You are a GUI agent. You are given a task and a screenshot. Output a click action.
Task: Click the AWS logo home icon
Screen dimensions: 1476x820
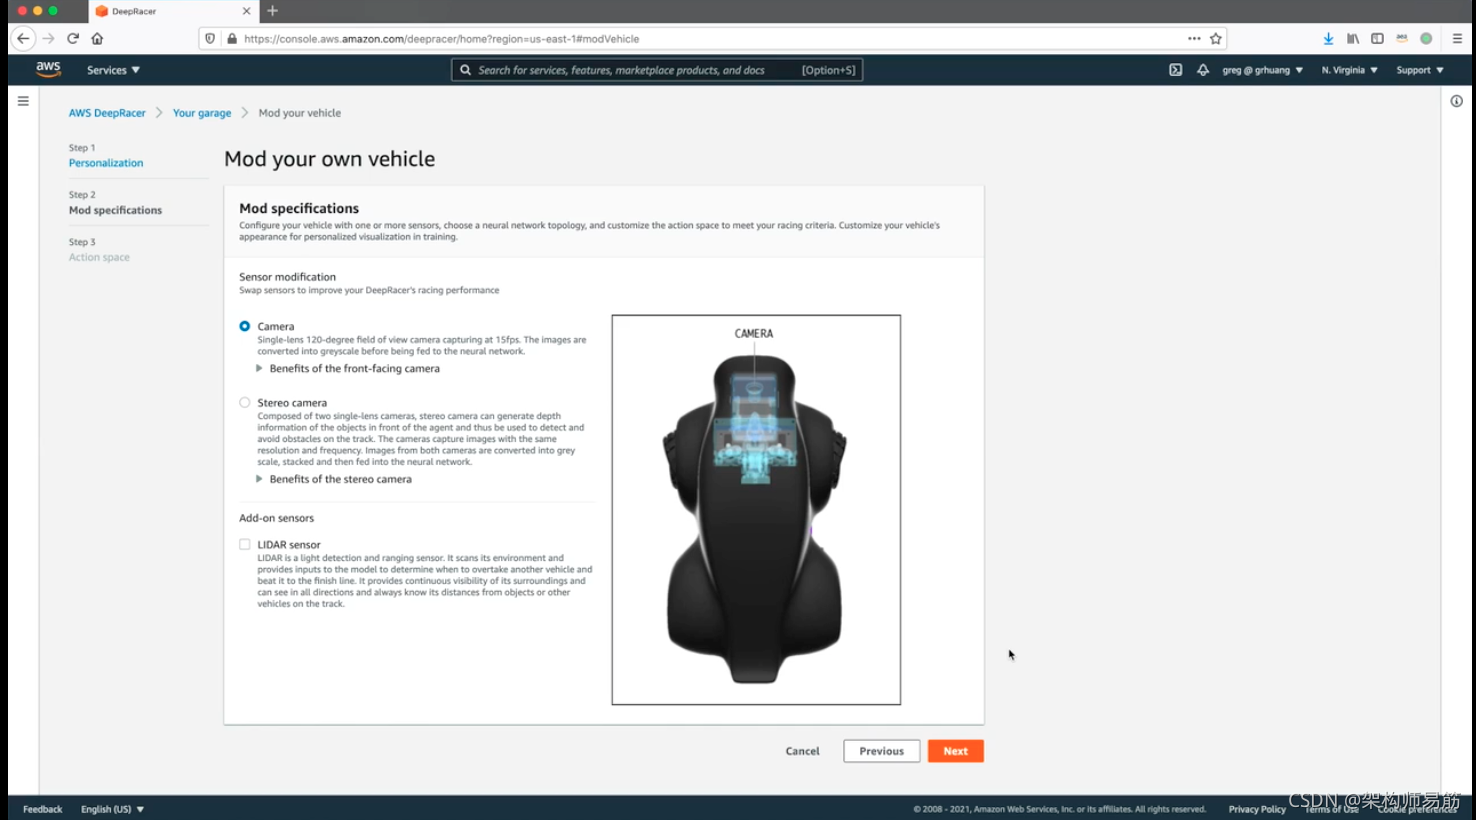tap(48, 69)
